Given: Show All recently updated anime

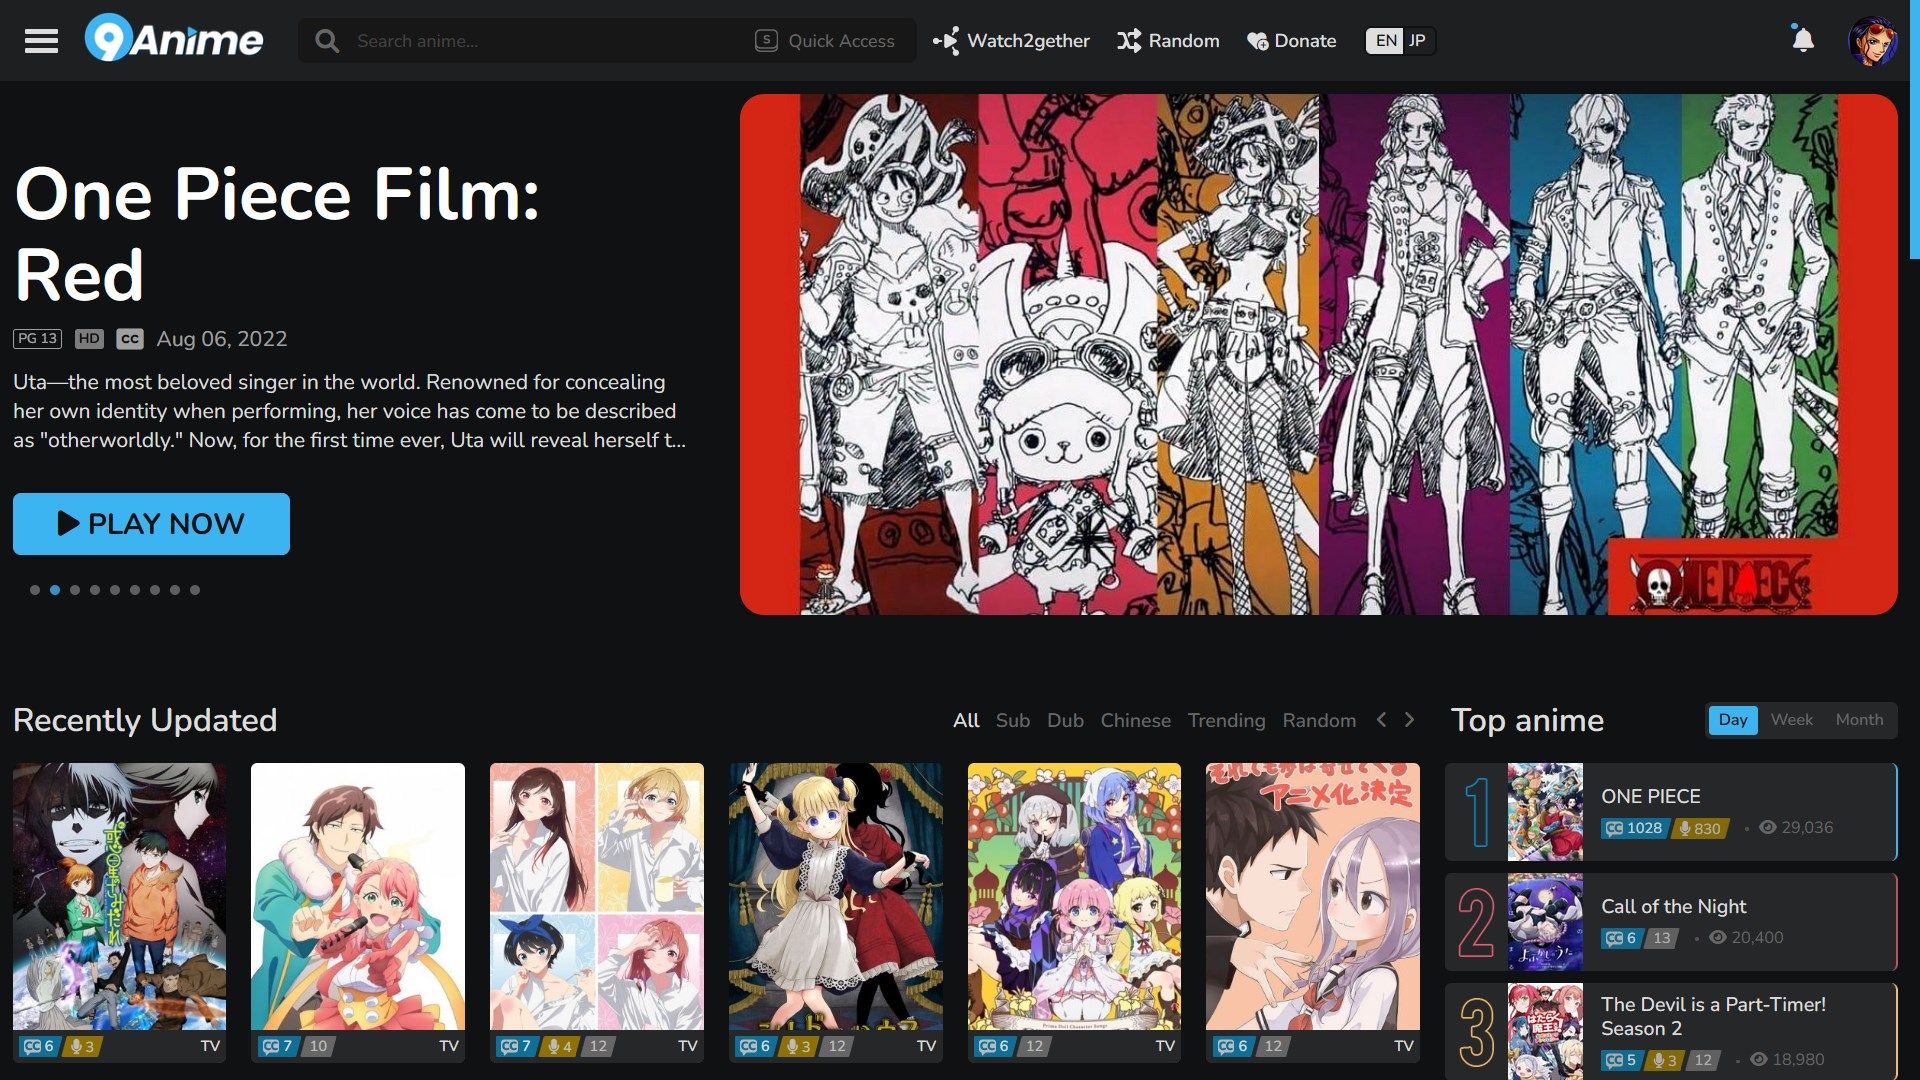Looking at the screenshot, I should pos(966,720).
